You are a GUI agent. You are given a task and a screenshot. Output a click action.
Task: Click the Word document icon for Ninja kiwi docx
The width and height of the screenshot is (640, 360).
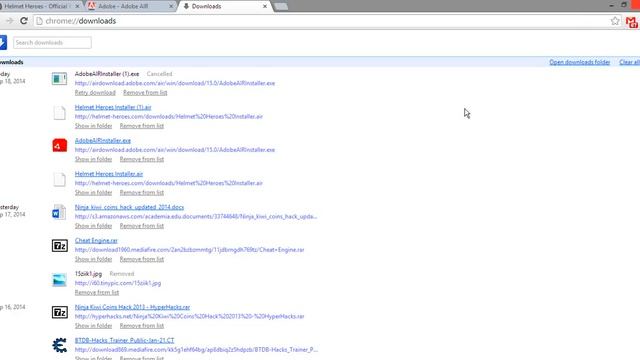59,212
